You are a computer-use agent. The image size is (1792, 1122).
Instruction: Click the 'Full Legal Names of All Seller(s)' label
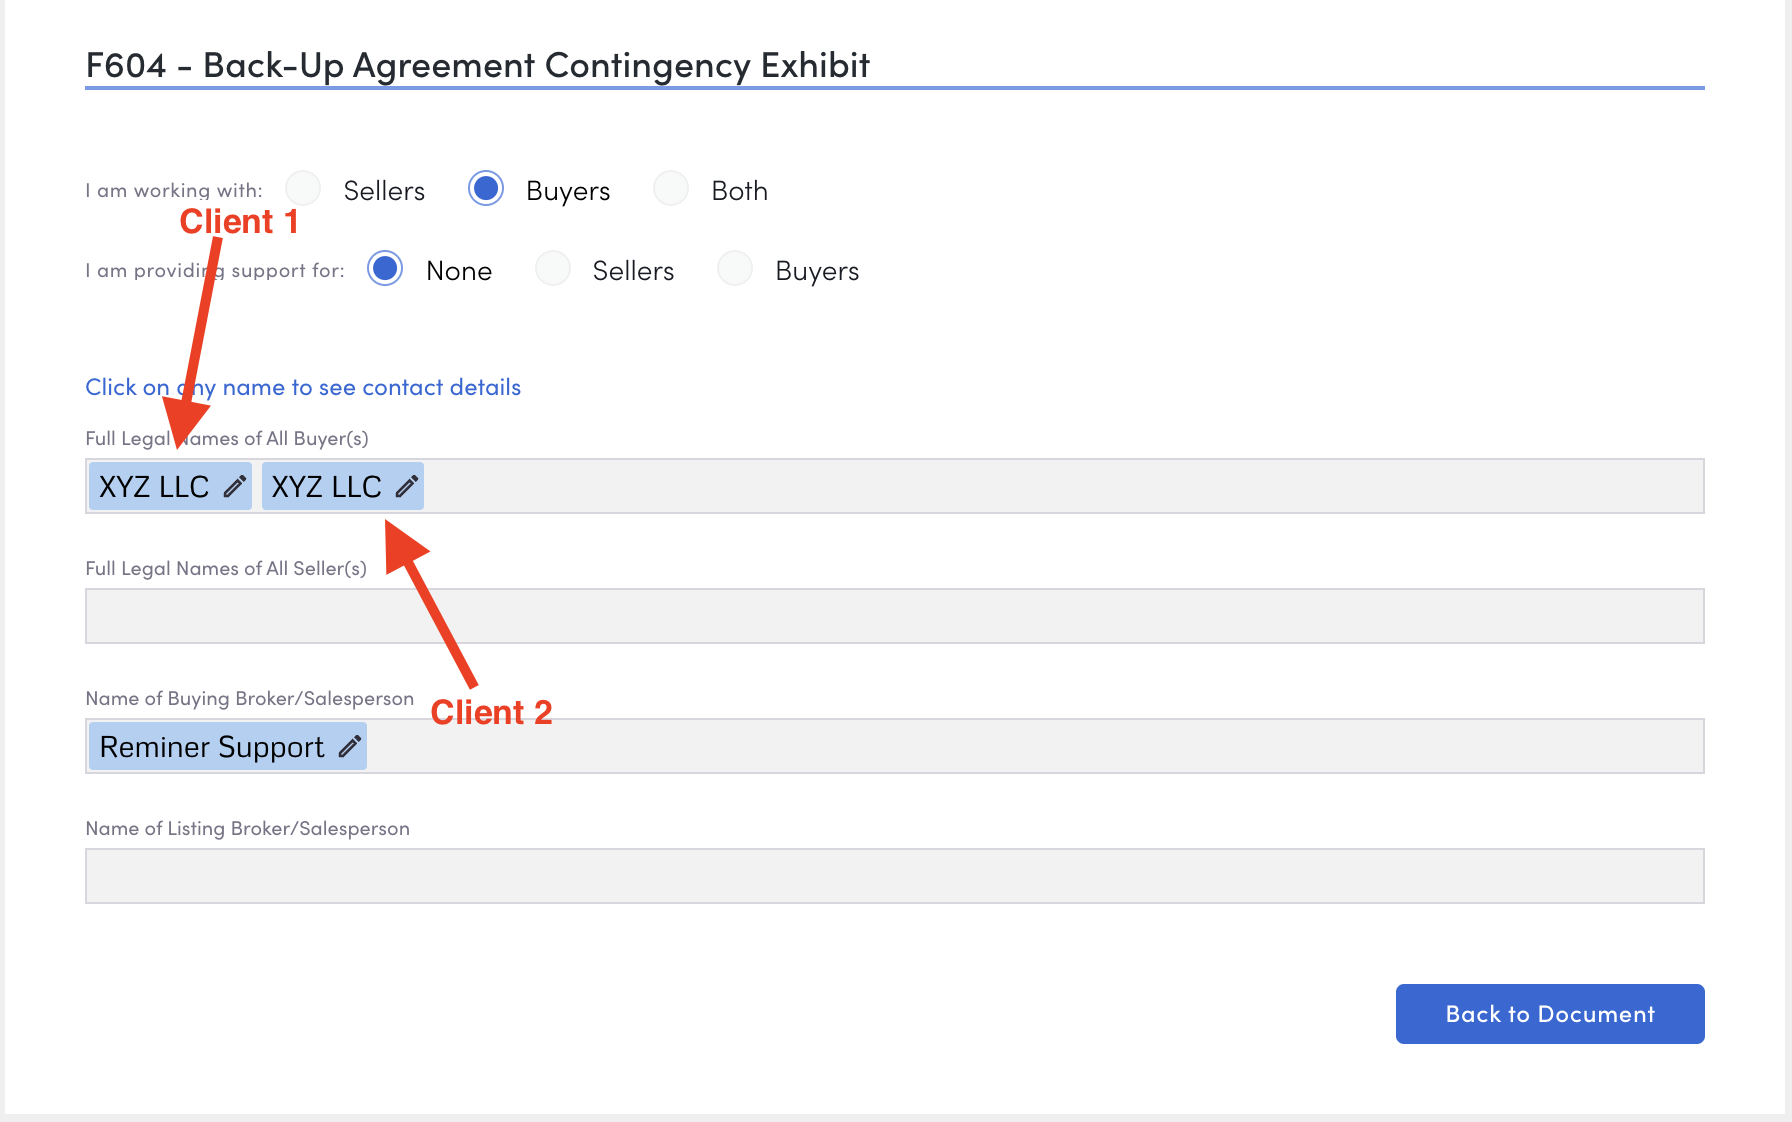pos(226,568)
